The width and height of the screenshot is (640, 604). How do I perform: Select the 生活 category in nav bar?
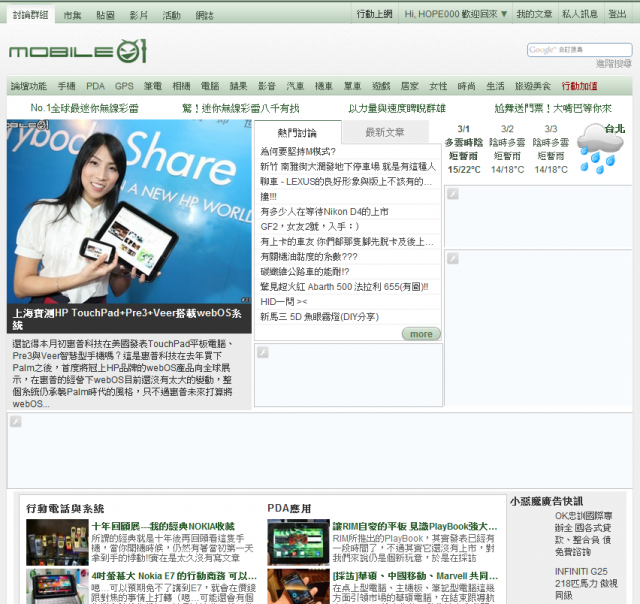[x=495, y=86]
